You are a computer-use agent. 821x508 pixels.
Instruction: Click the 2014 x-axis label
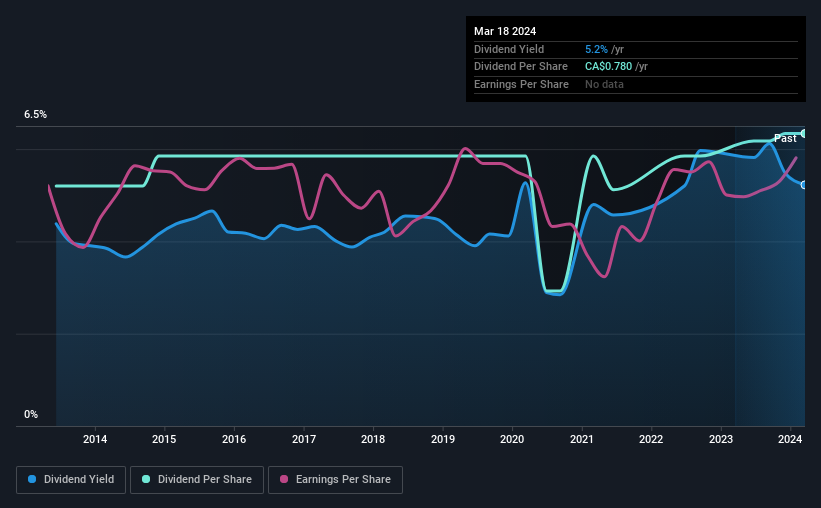coord(95,439)
